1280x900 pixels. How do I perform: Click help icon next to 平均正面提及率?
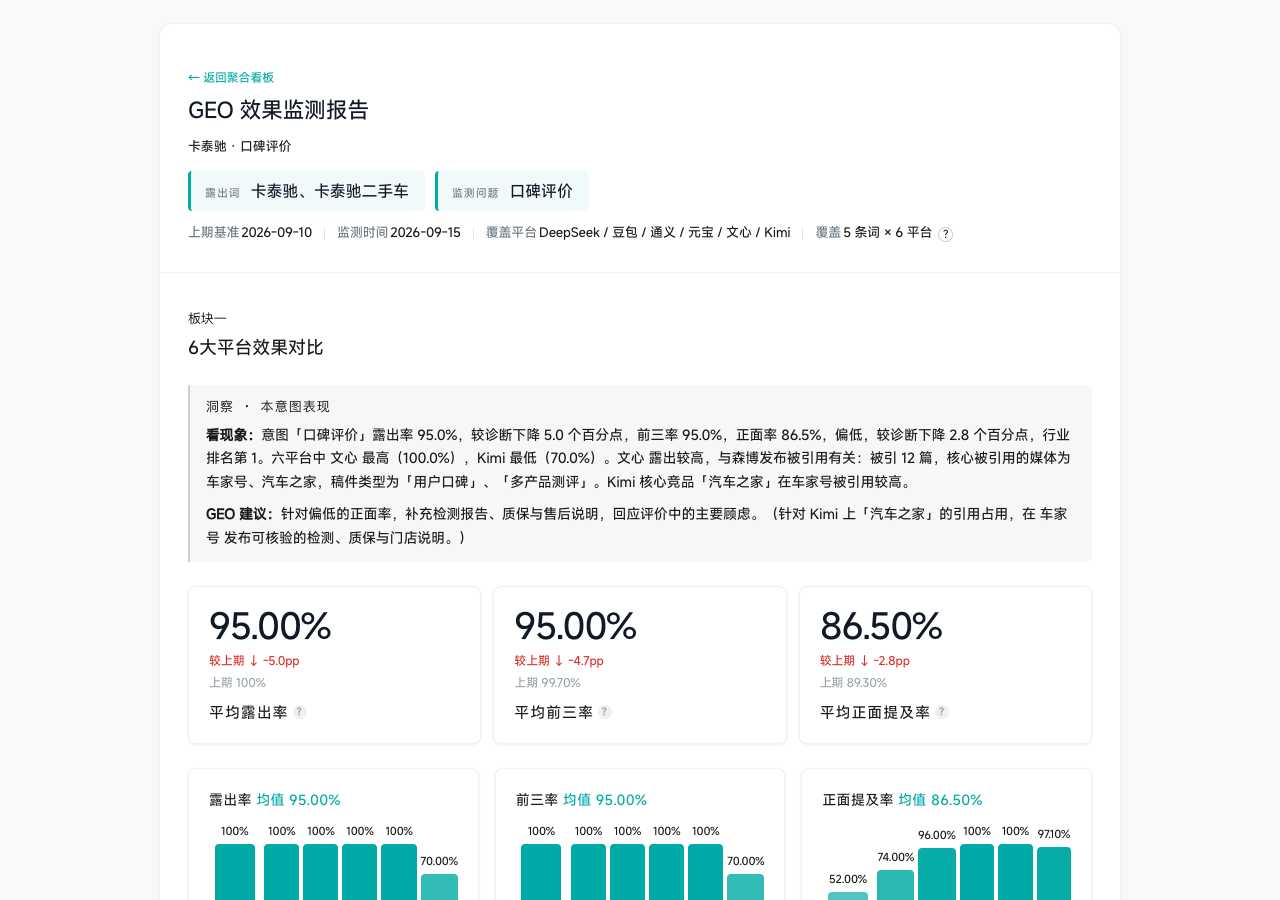click(x=942, y=712)
